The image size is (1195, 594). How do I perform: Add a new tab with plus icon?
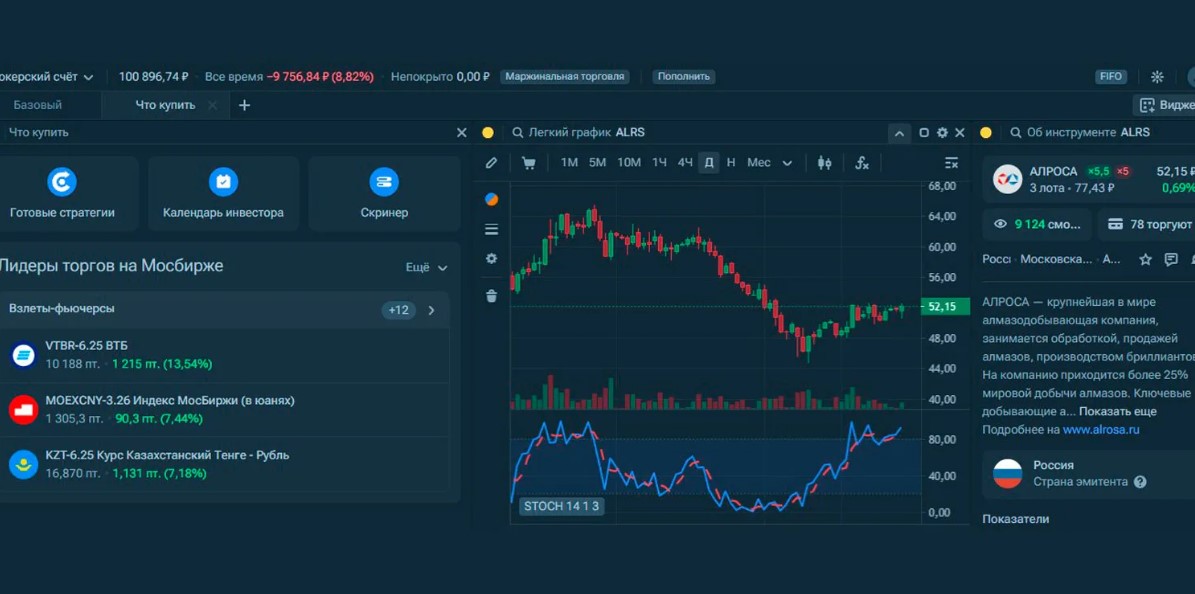coord(244,105)
